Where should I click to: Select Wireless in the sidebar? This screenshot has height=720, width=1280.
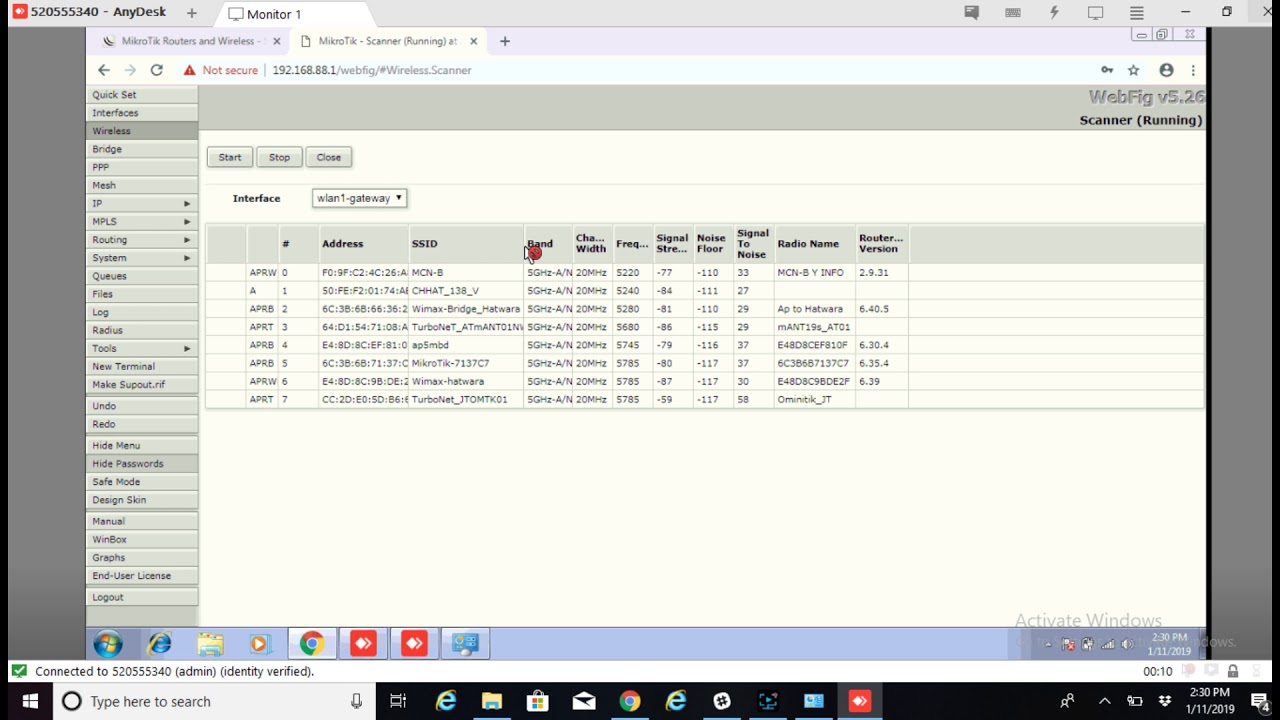point(142,131)
